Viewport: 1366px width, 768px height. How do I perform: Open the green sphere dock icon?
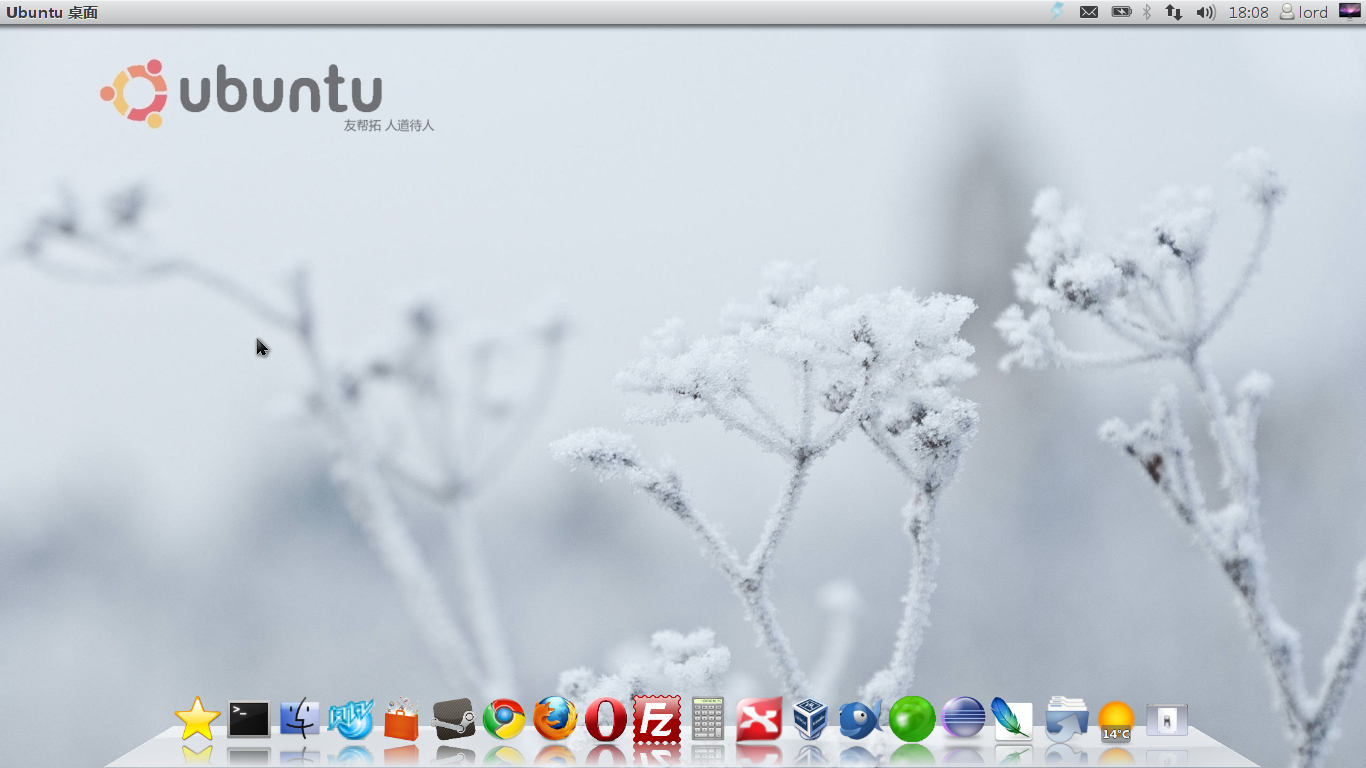pyautogui.click(x=912, y=719)
